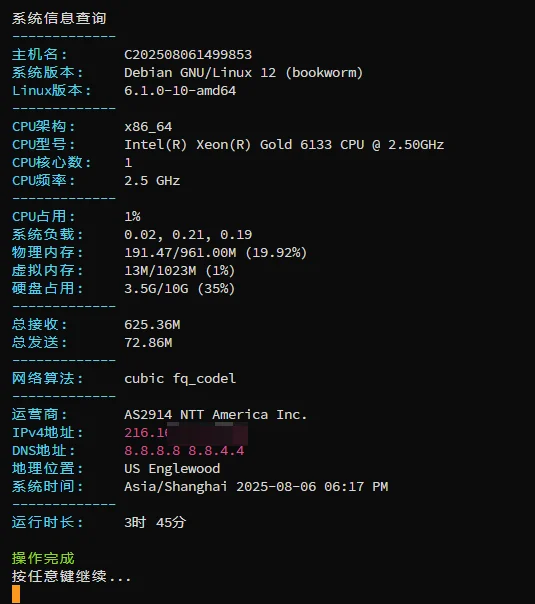Click the US Englewood location value

[172, 469]
